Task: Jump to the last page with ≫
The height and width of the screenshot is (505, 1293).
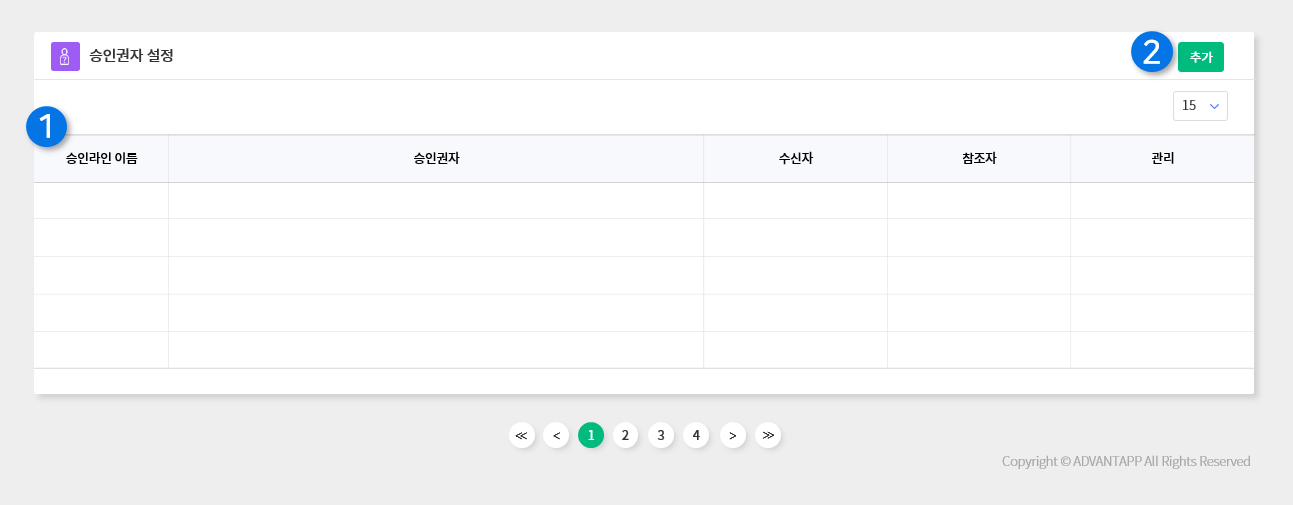Action: (768, 435)
